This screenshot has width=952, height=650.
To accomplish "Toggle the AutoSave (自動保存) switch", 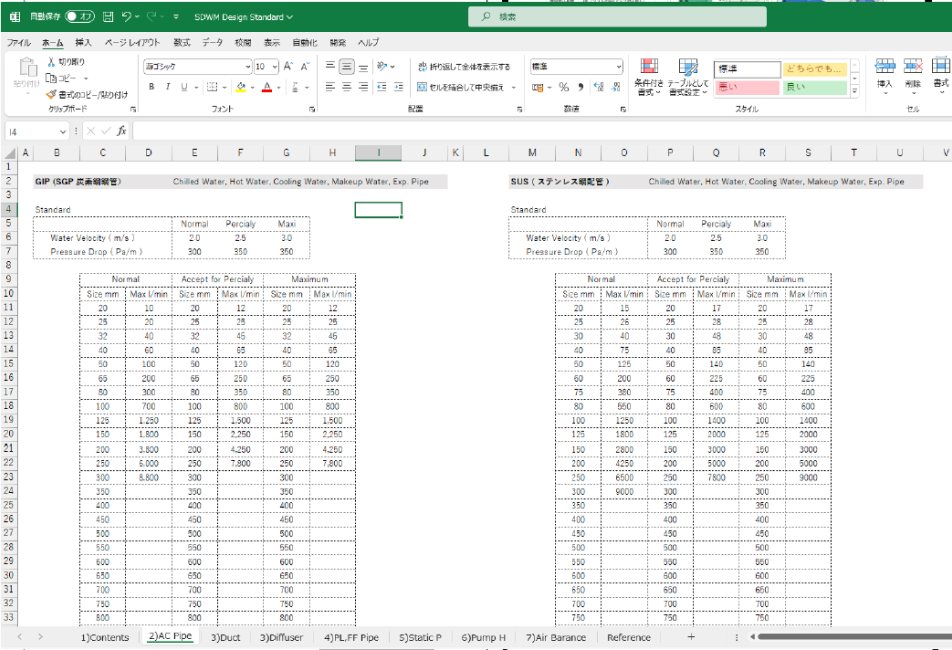I will (80, 17).
